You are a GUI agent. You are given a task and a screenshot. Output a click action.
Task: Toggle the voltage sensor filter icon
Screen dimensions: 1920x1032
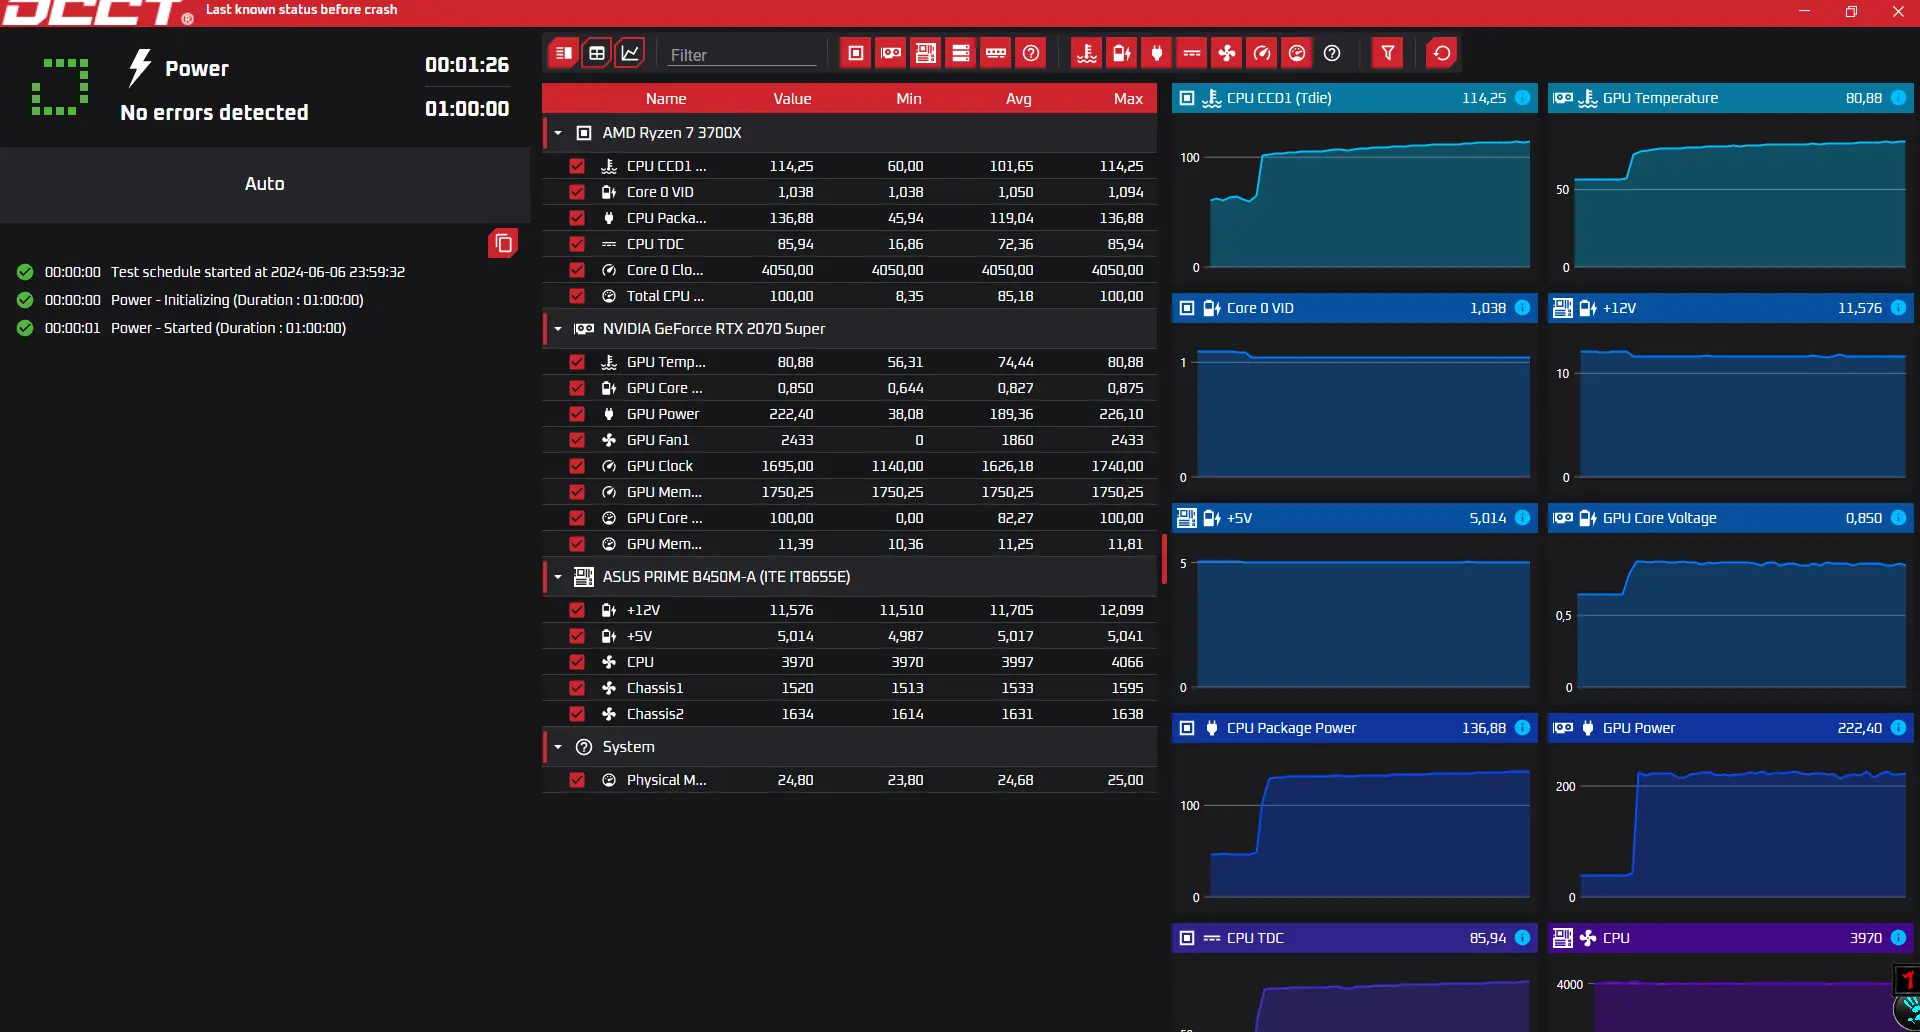[x=1122, y=53]
